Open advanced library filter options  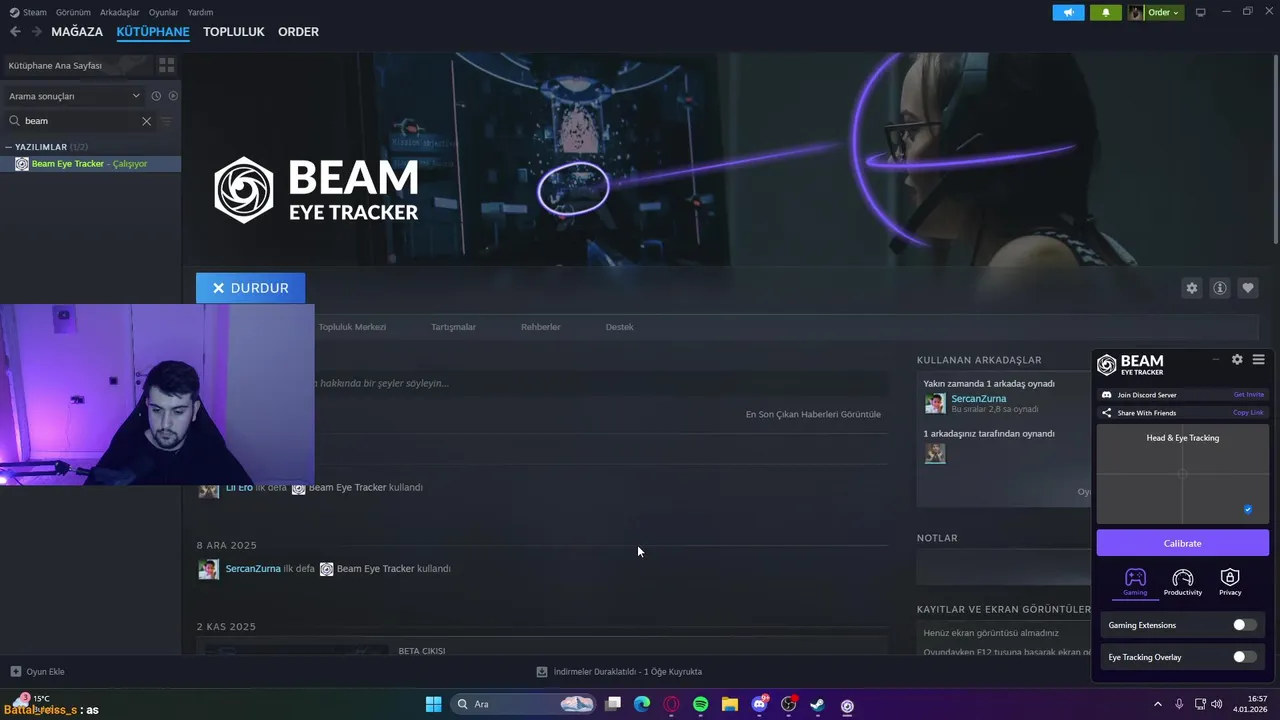167,121
